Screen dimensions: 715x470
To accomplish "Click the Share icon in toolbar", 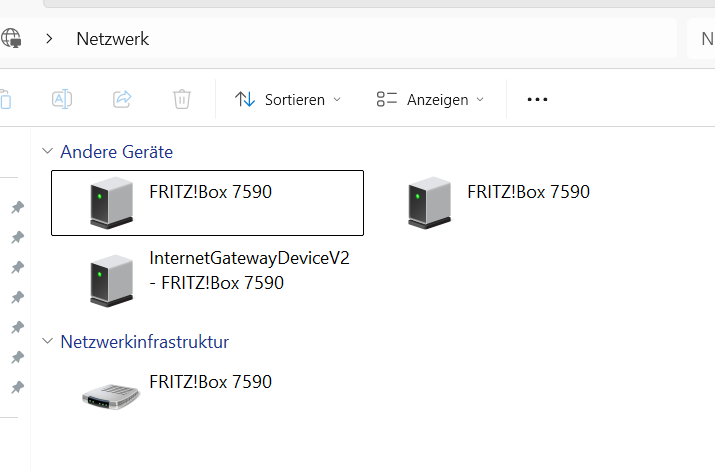I will [122, 99].
